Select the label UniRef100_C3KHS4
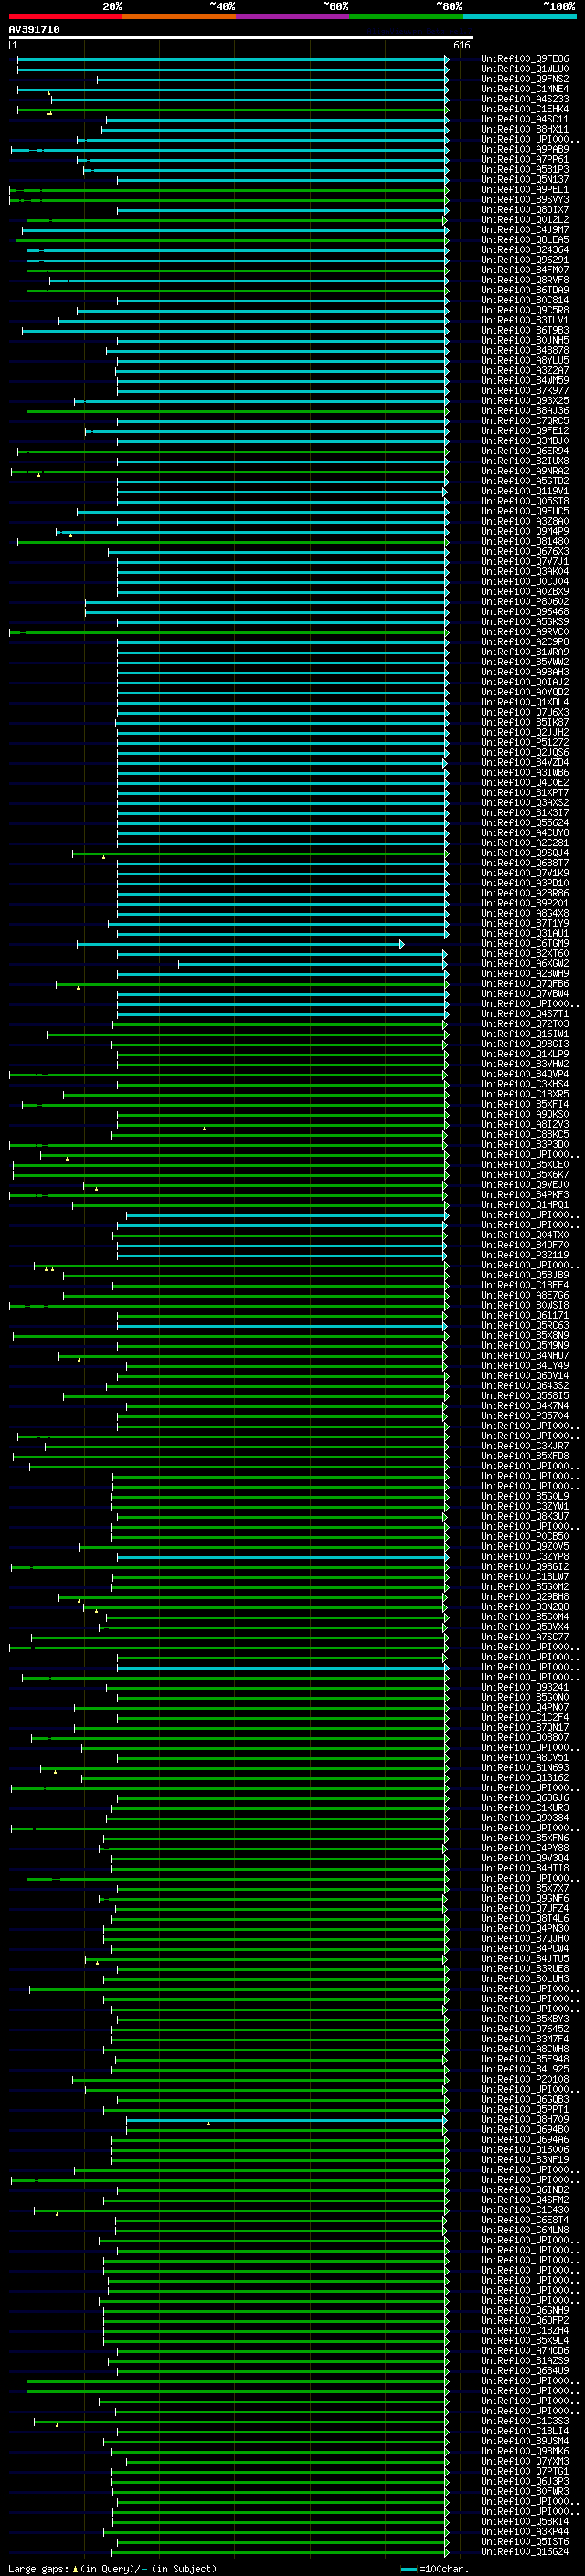This screenshot has height=2576, width=585. click(525, 1084)
